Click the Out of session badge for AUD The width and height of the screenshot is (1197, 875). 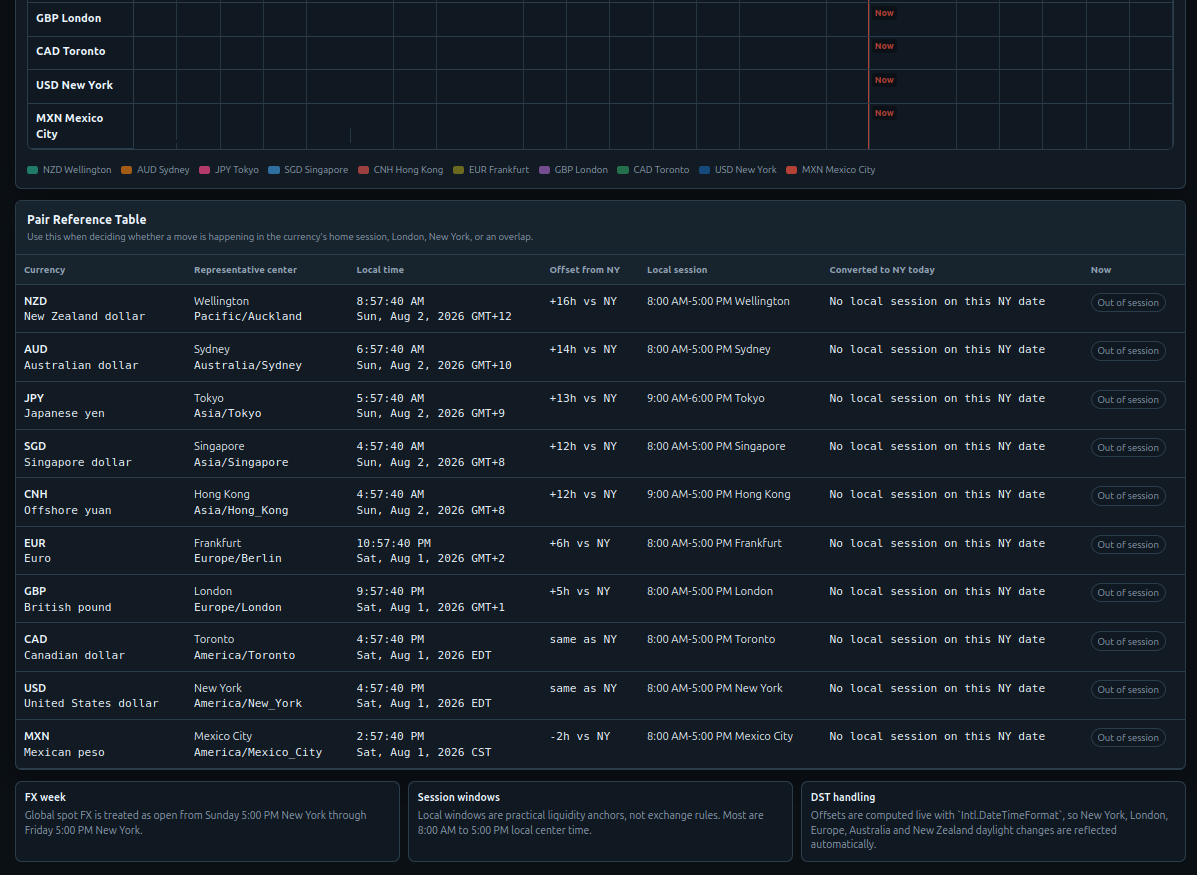pos(1128,350)
